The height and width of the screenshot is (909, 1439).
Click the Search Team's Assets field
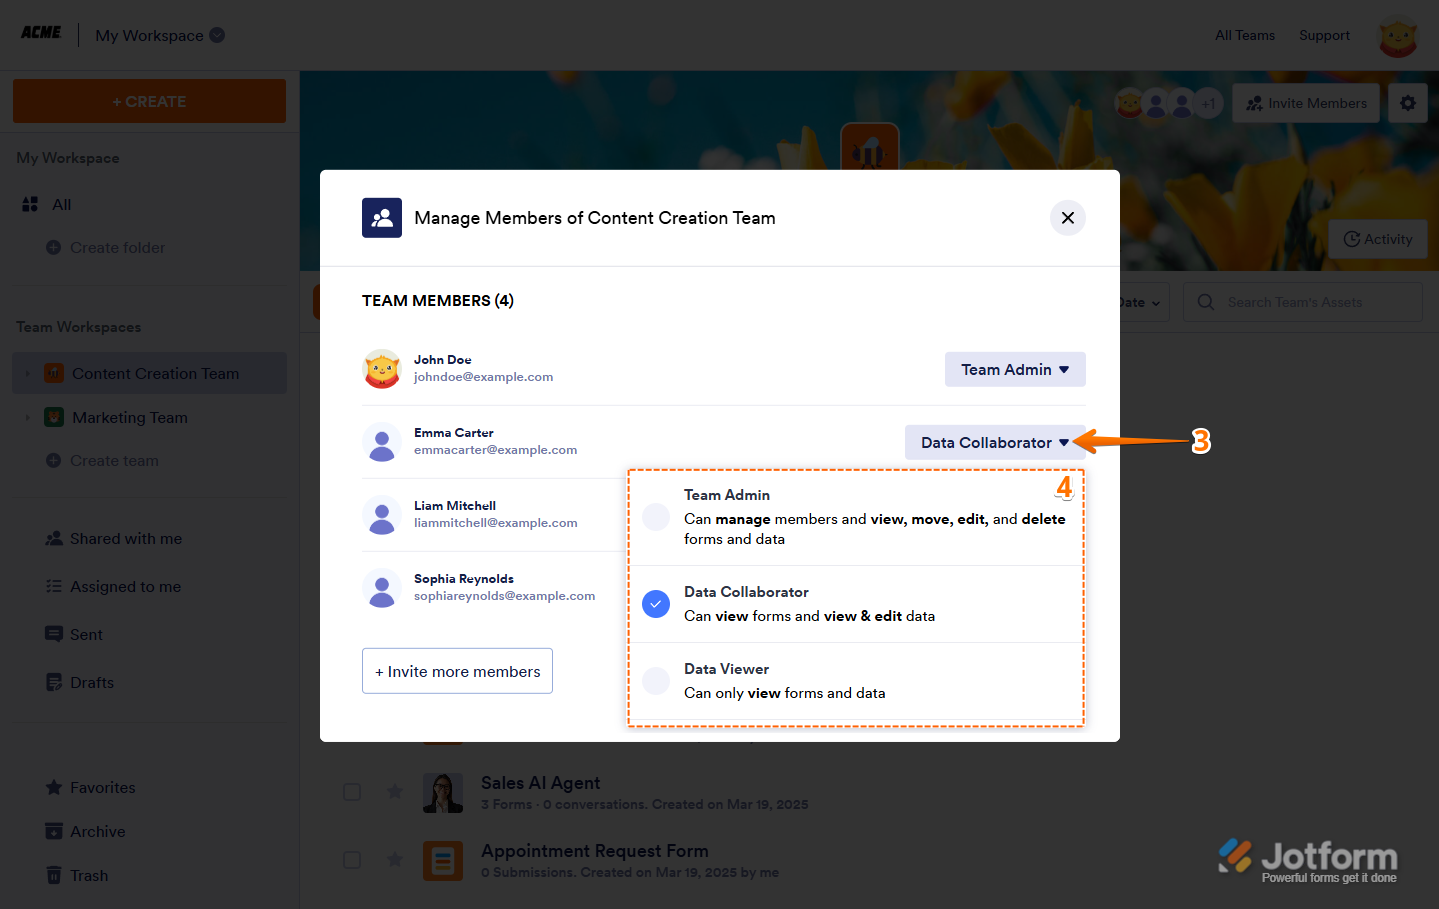pyautogui.click(x=1301, y=302)
